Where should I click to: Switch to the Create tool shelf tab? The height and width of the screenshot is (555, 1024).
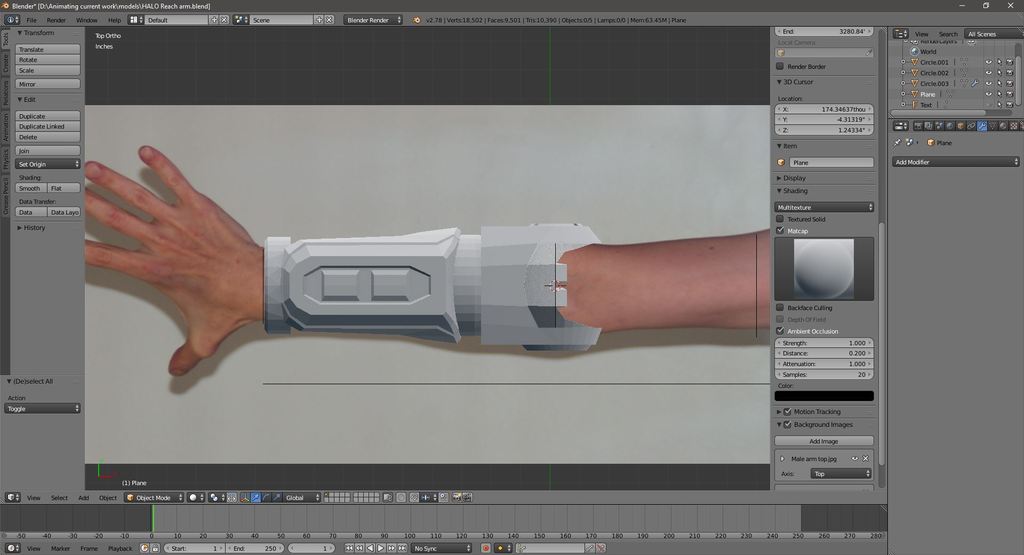click(5, 63)
